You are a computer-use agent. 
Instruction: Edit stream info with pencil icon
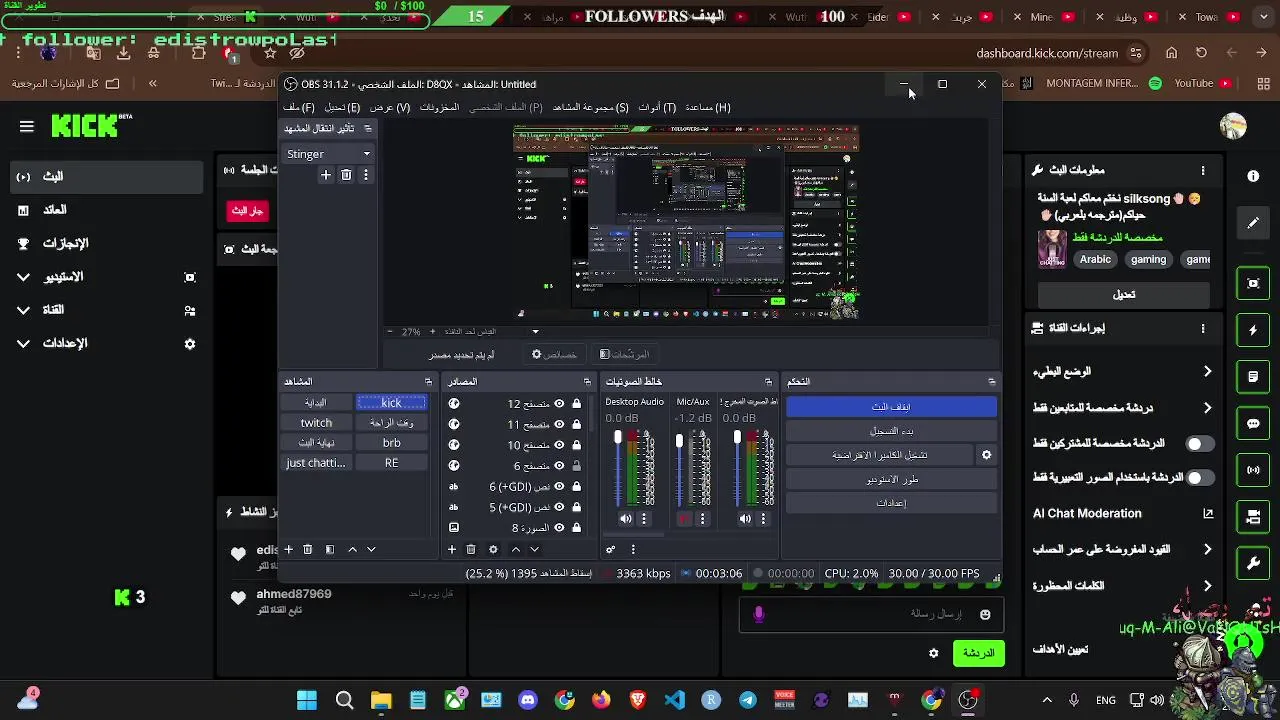[x=1253, y=223]
